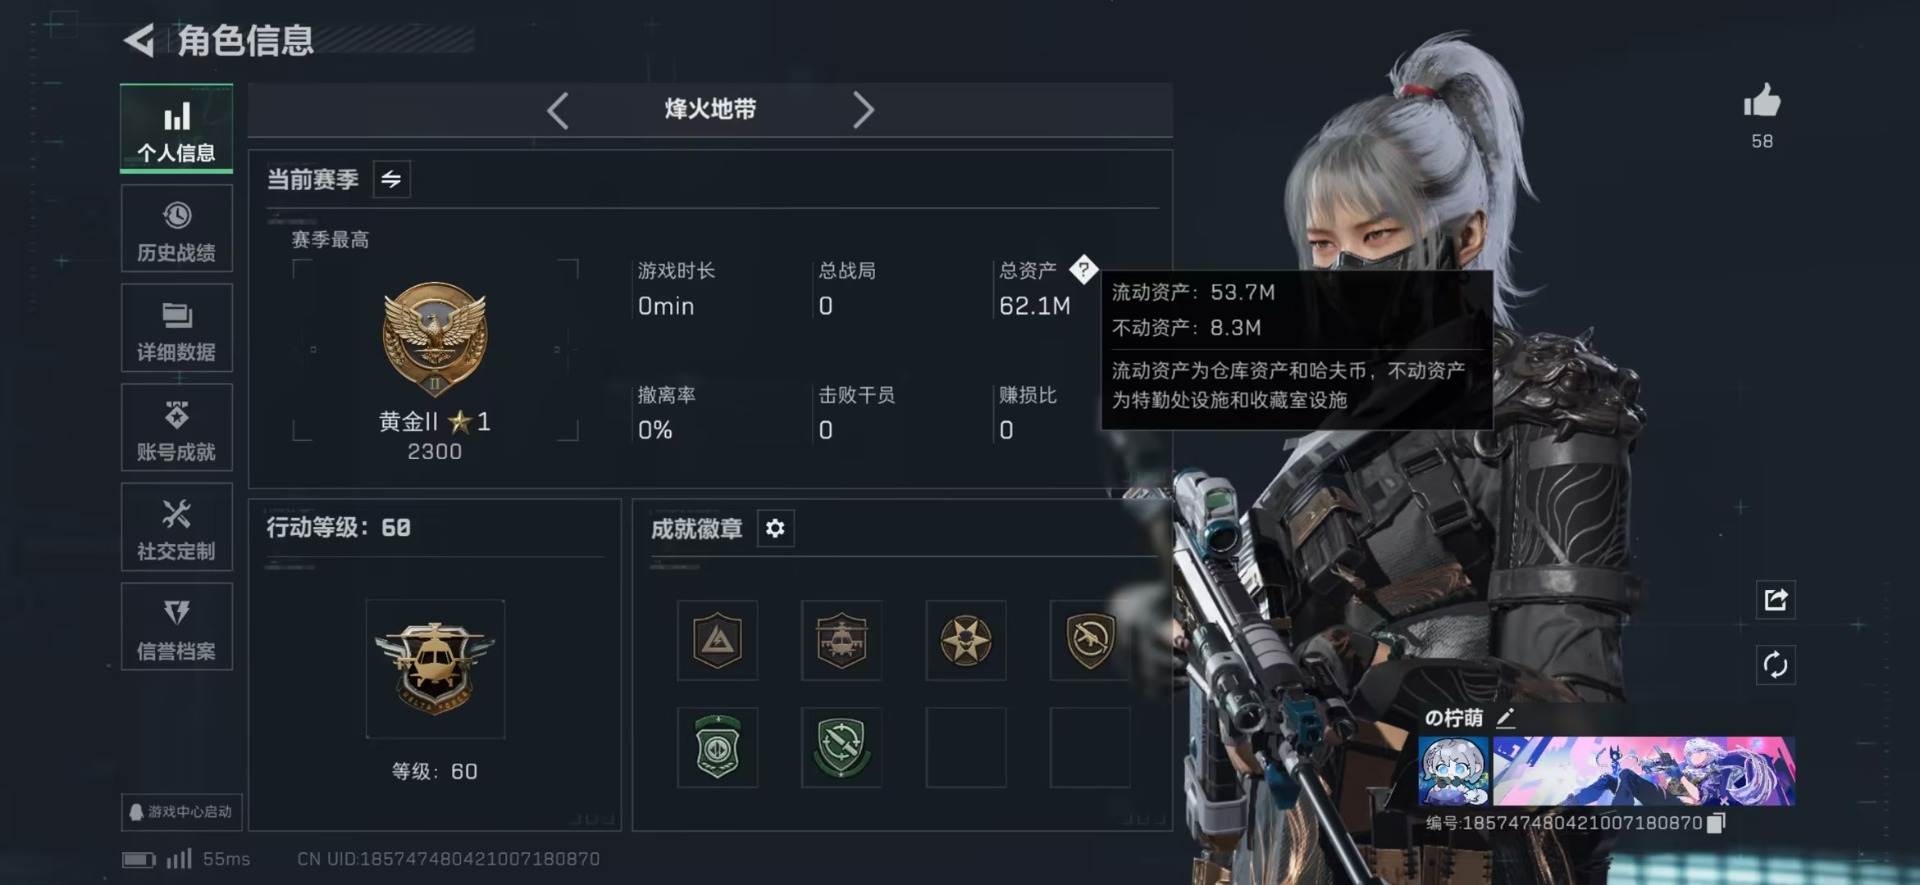Click the back arrow beside 角色信息

[x=139, y=40]
